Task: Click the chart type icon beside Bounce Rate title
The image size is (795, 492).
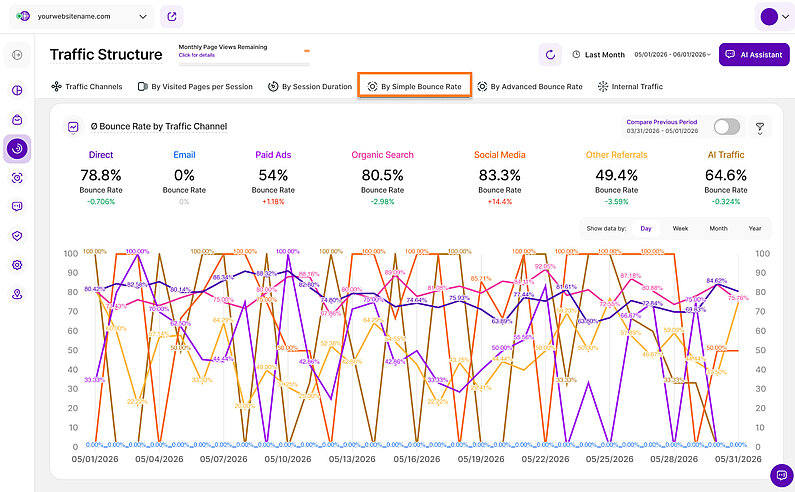Action: (73, 127)
